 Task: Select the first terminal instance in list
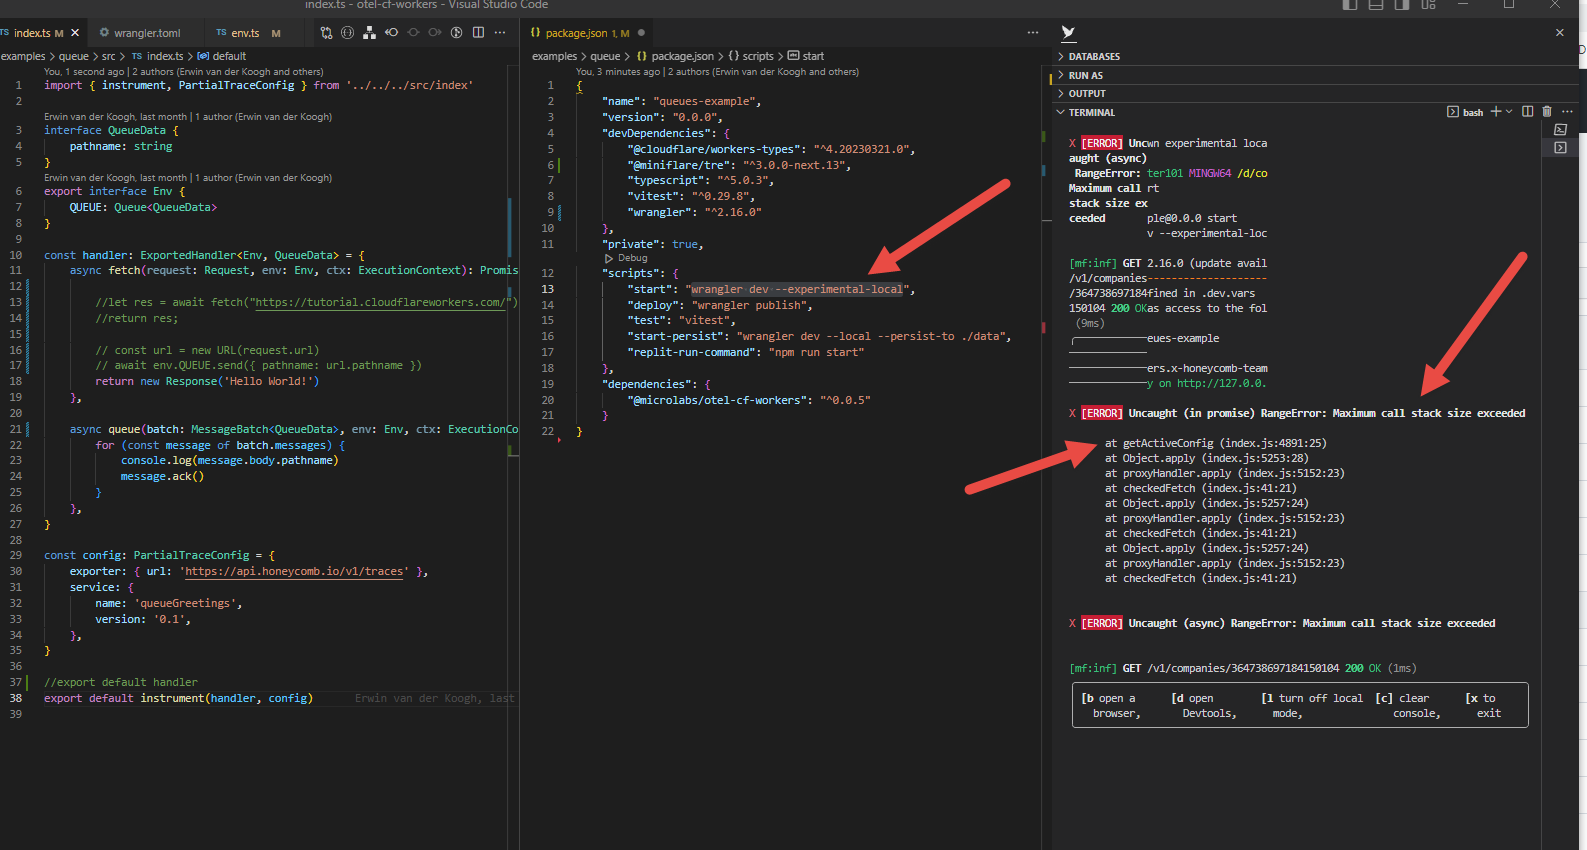pyautogui.click(x=1560, y=130)
